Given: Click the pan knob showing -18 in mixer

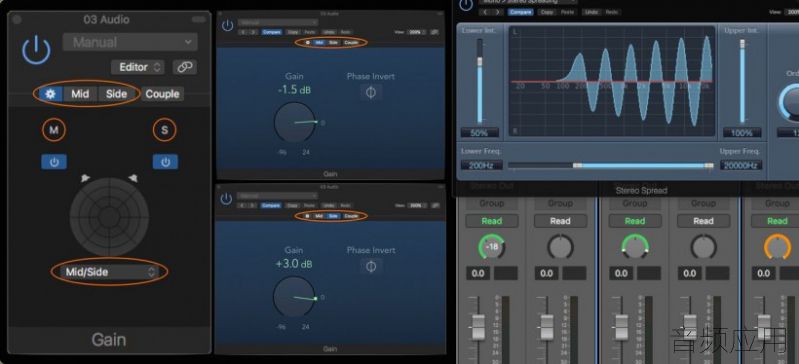Looking at the screenshot, I should [x=492, y=247].
